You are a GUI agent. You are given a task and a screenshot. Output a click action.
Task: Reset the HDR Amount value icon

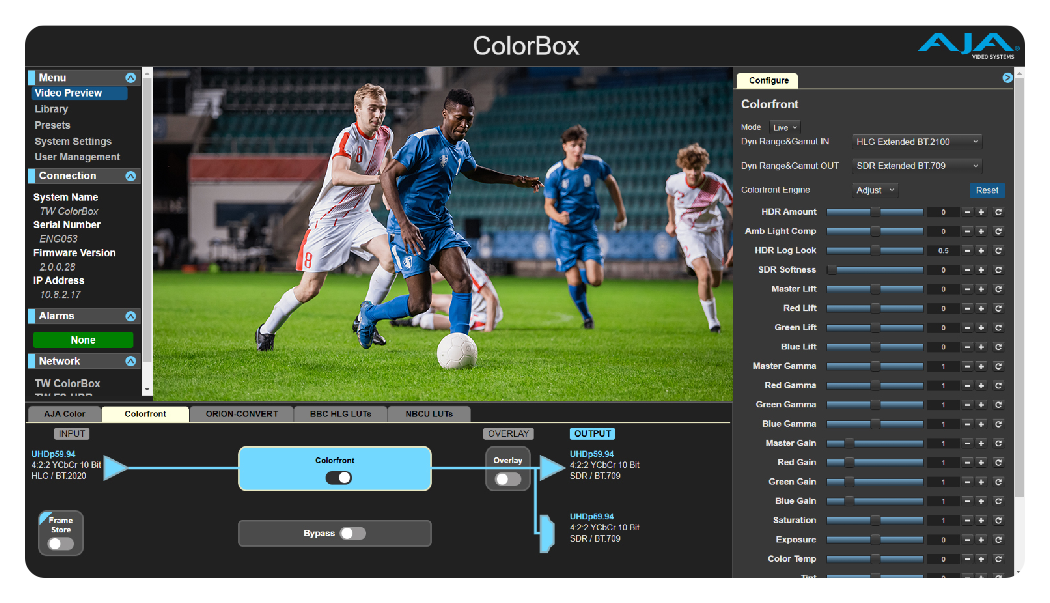tap(998, 212)
